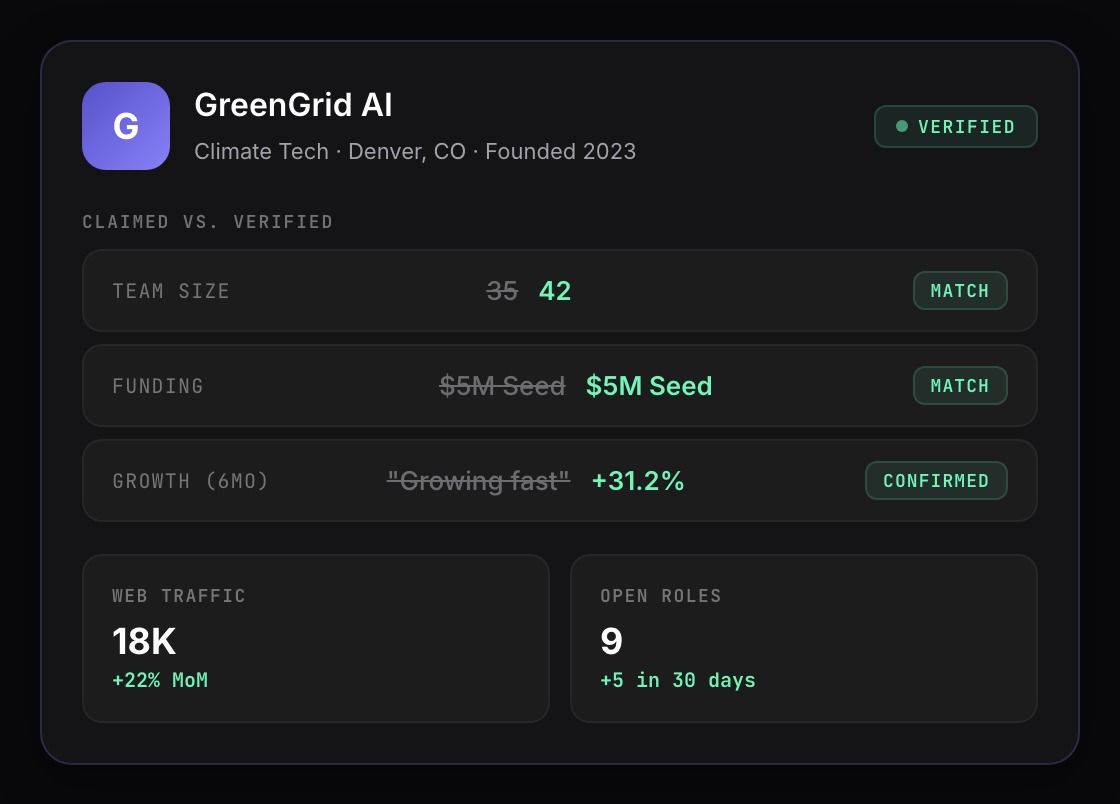The image size is (1120, 804).
Task: Click the verified team size 42
Action: 555,291
